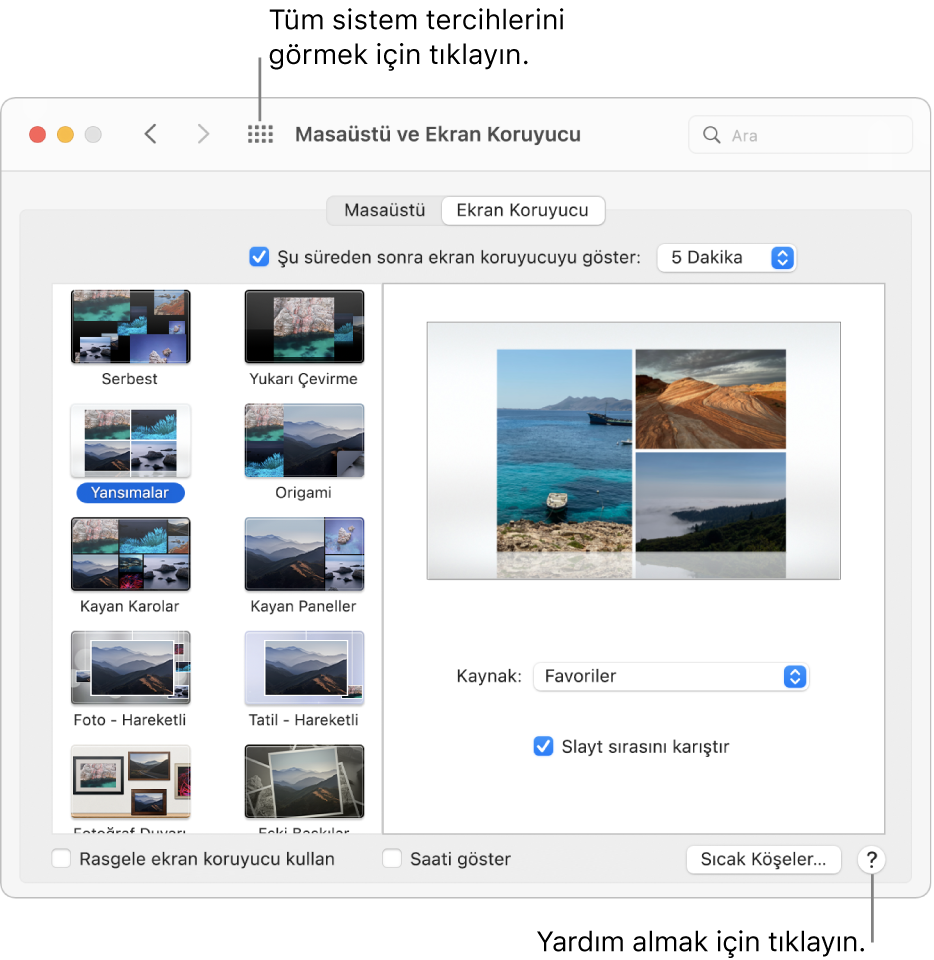Disable the screen saver timer checkbox
The image size is (934, 960).
(x=259, y=257)
